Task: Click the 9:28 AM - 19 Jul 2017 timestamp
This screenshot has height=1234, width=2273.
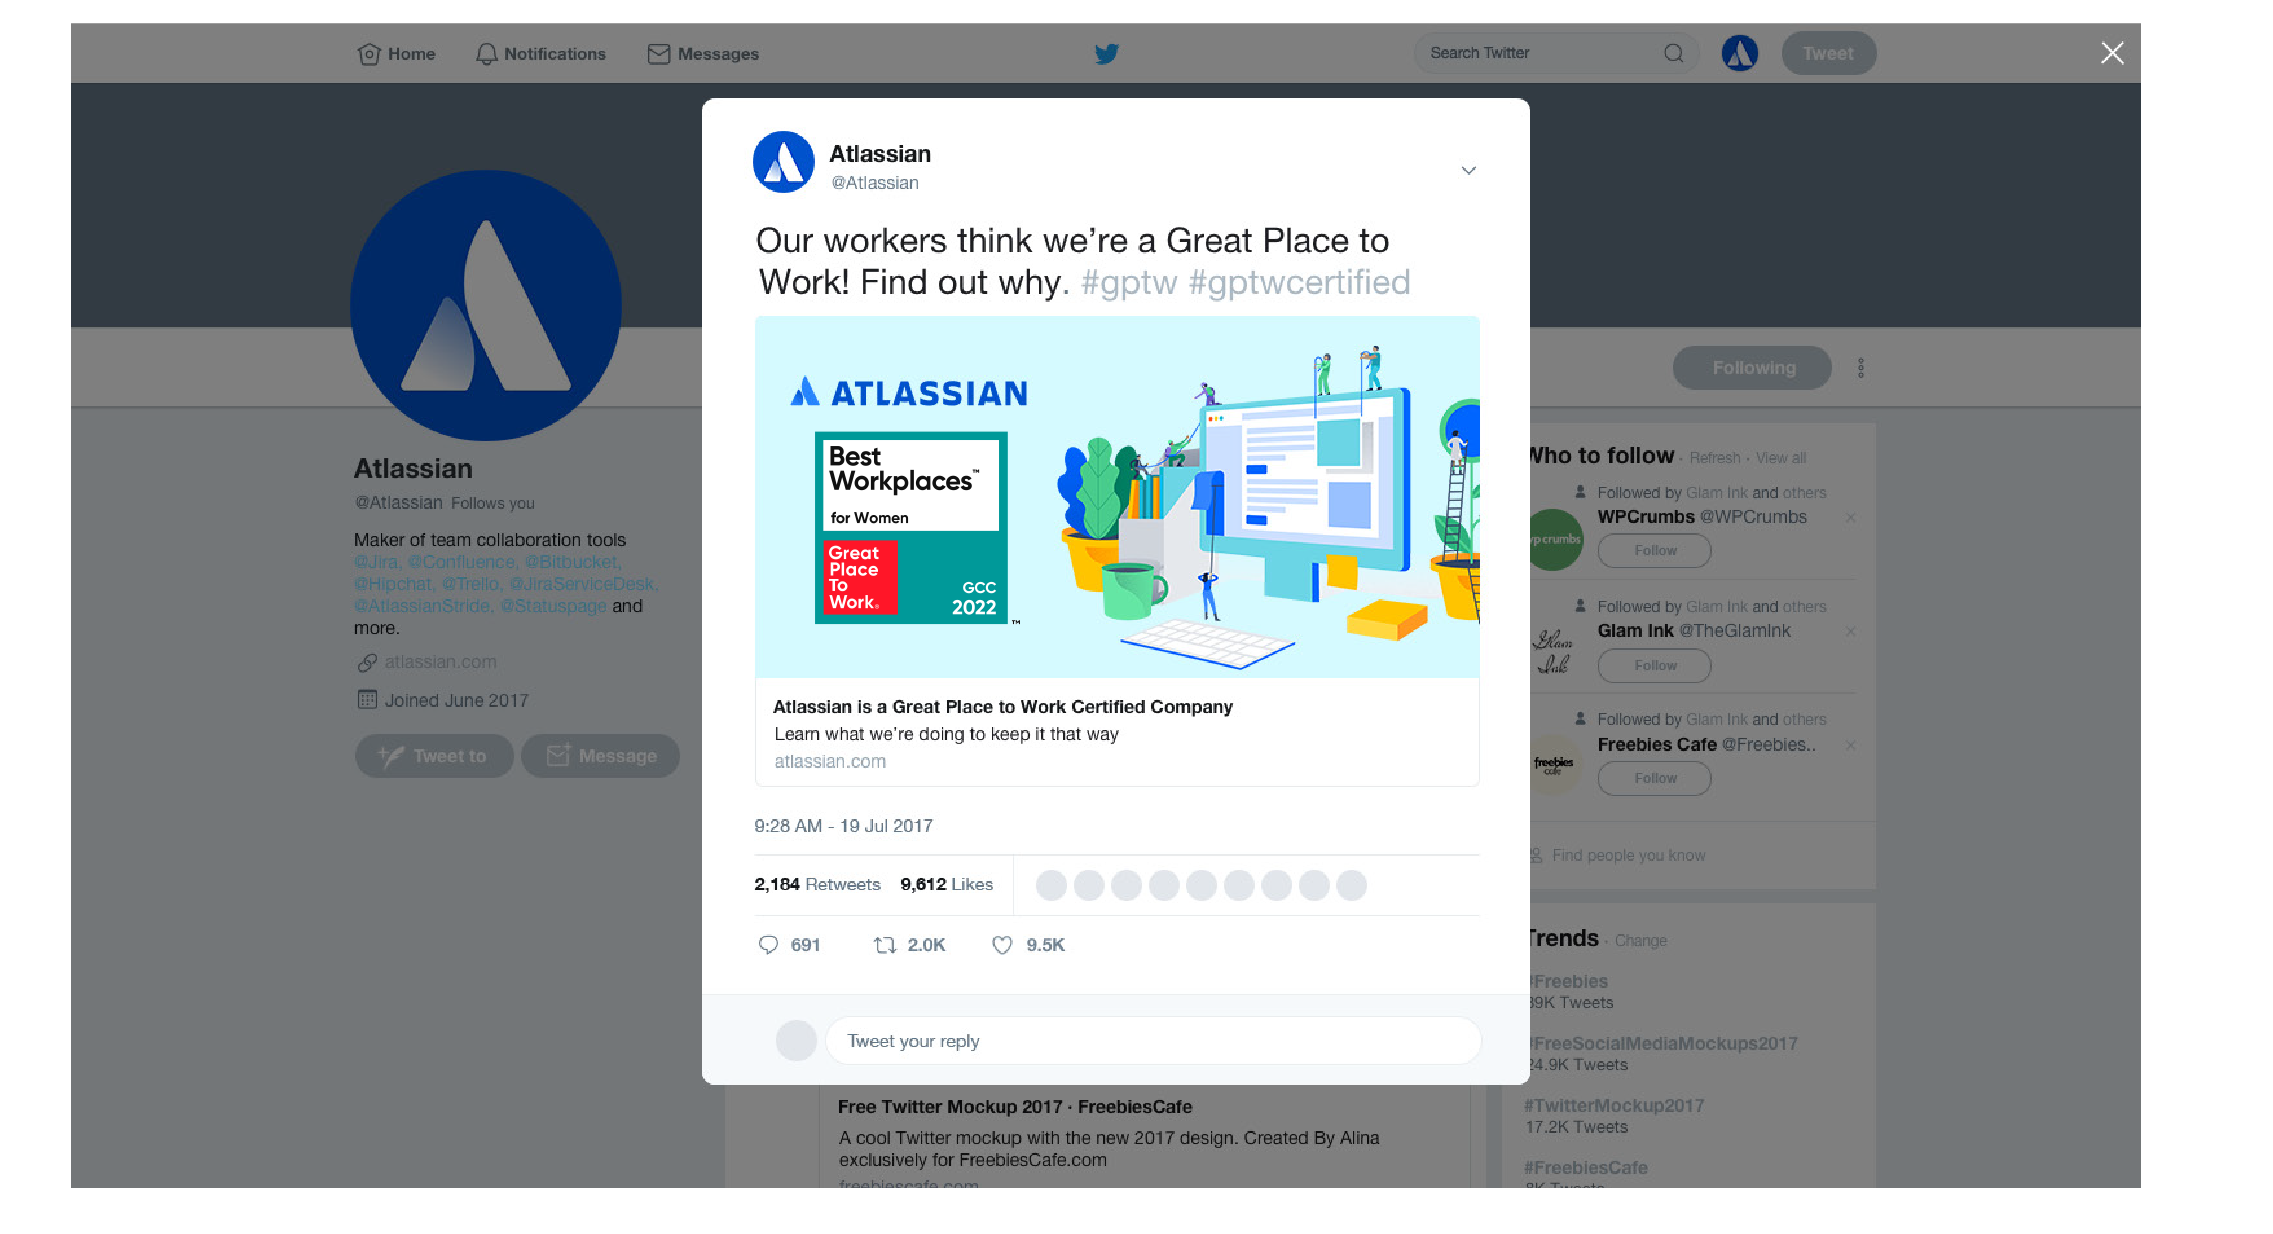Action: coord(843,826)
